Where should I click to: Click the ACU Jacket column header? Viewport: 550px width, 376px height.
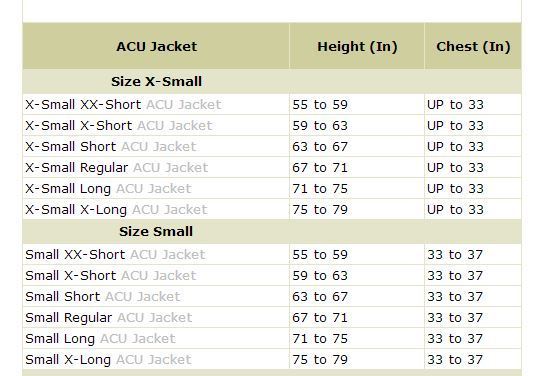(x=156, y=47)
